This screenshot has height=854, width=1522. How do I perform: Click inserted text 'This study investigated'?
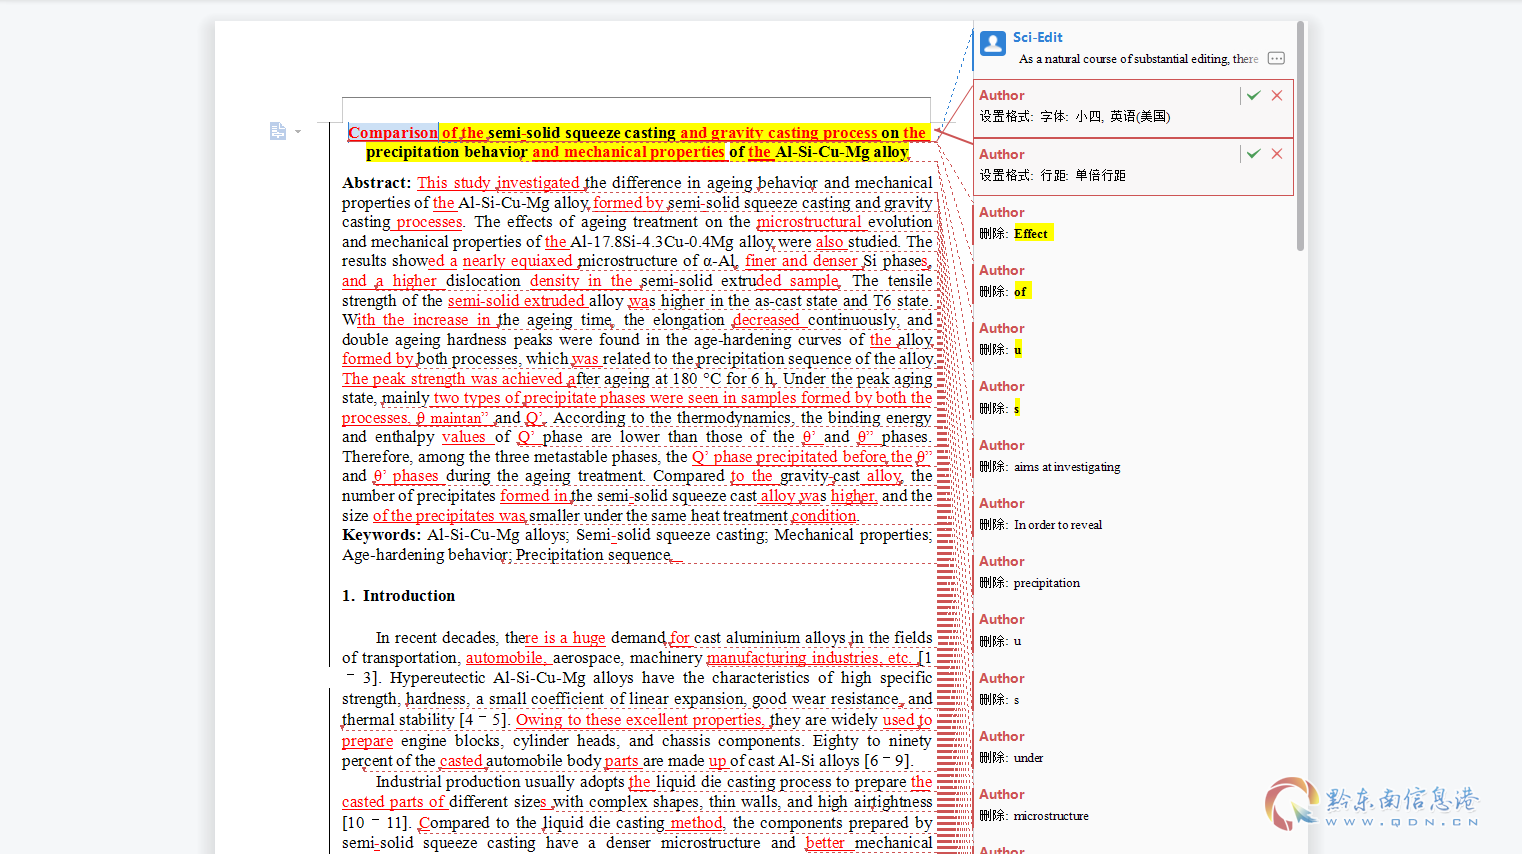498,183
